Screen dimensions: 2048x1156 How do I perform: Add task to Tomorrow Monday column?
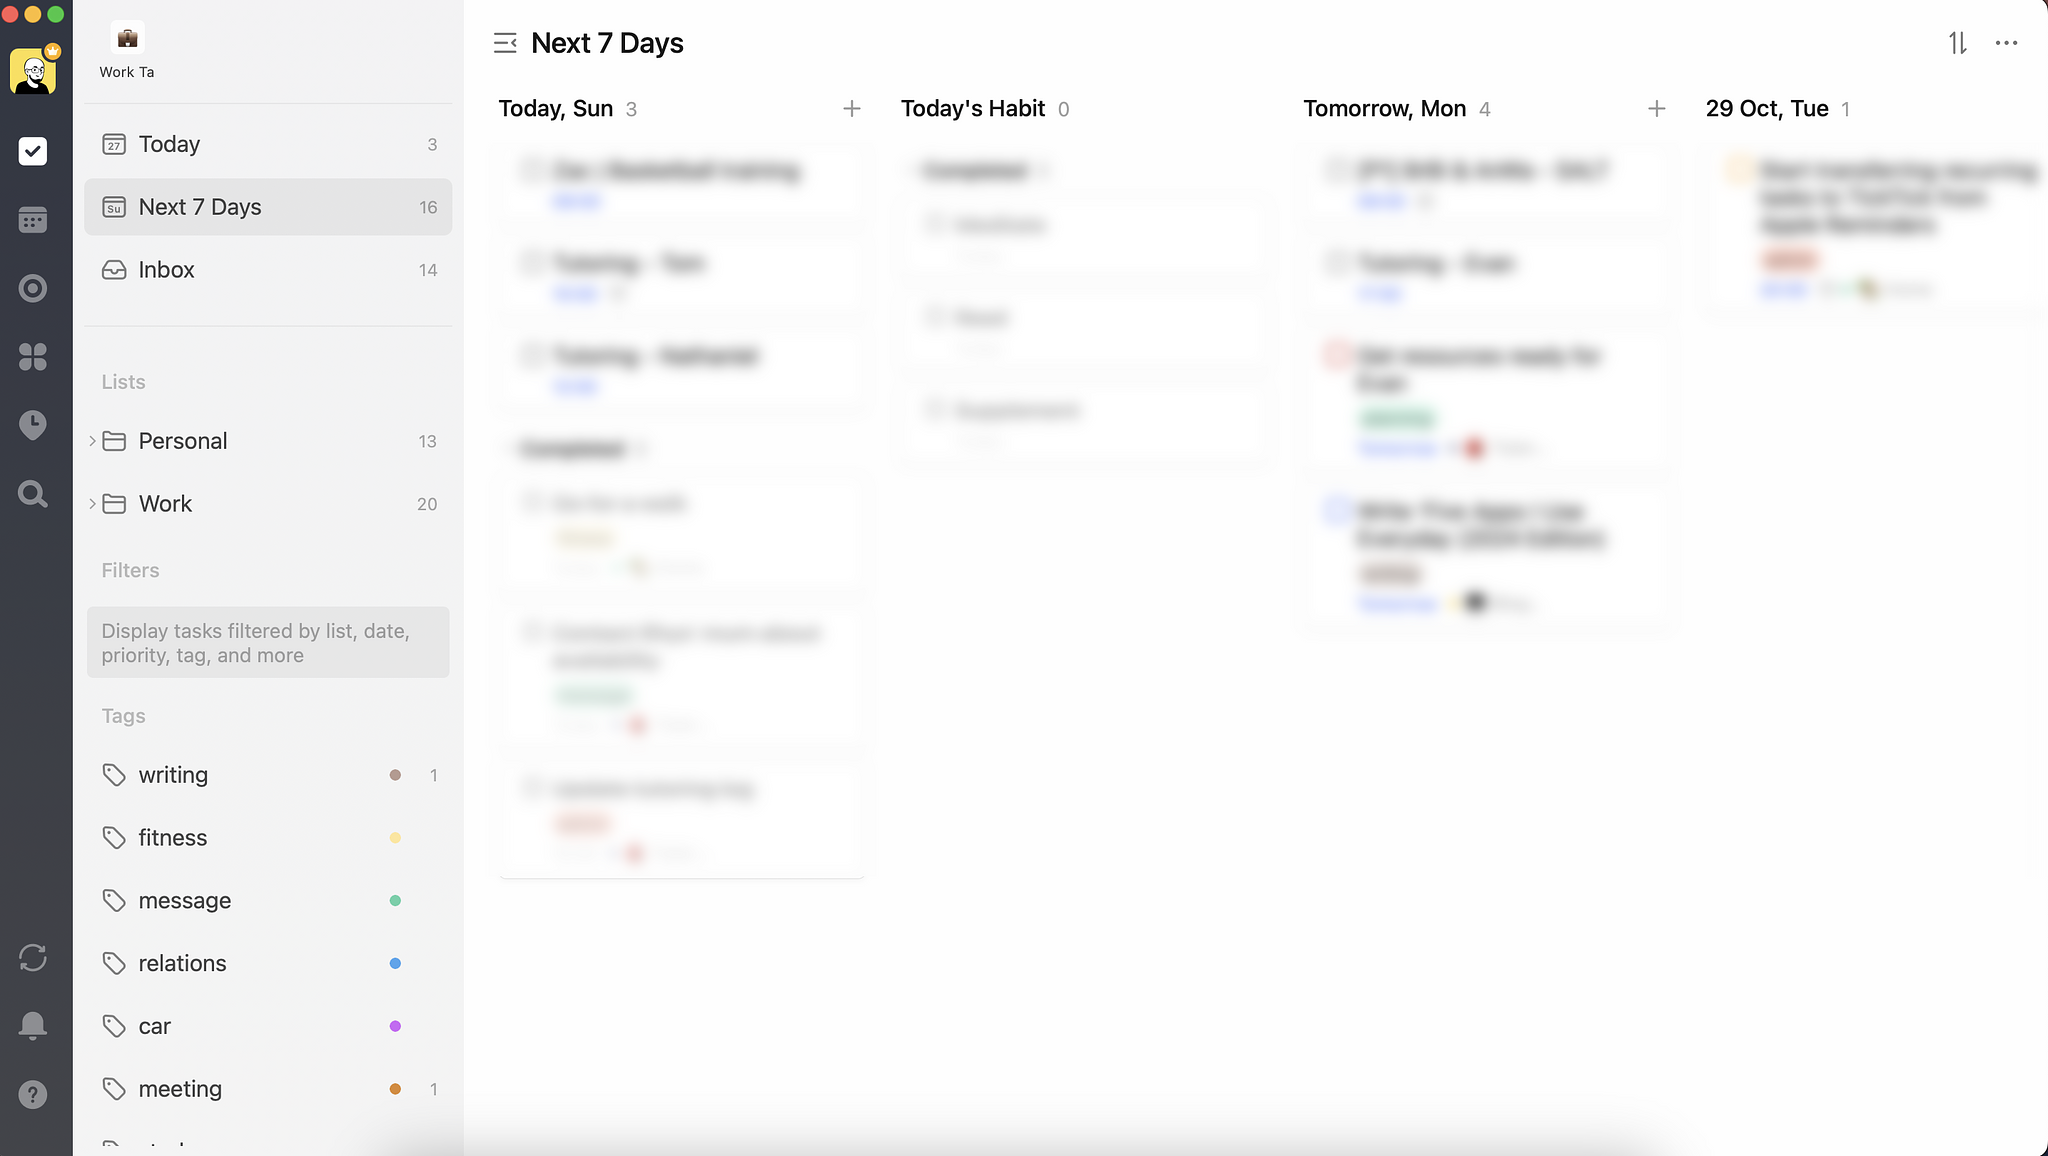pos(1653,108)
